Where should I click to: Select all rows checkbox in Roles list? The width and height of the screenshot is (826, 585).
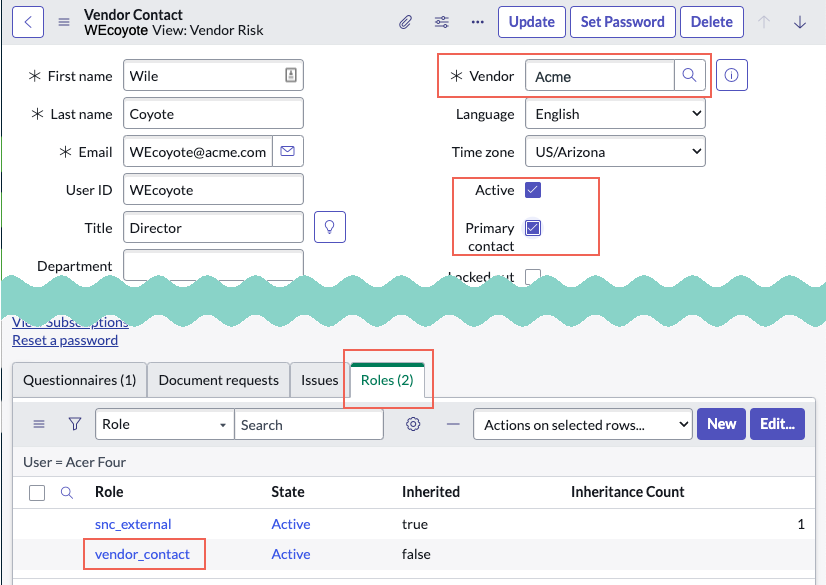37,493
